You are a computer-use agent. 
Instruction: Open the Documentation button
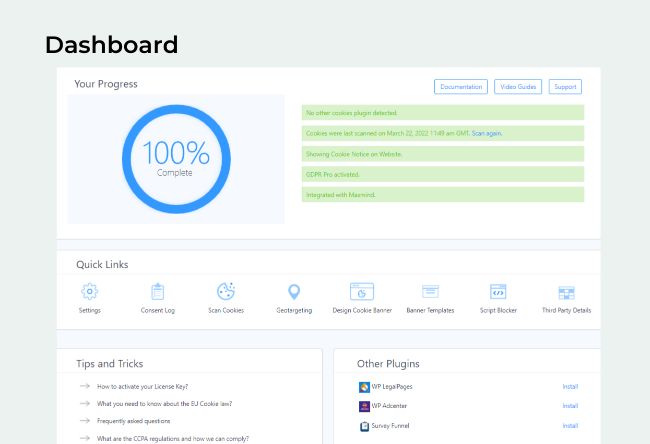point(461,87)
